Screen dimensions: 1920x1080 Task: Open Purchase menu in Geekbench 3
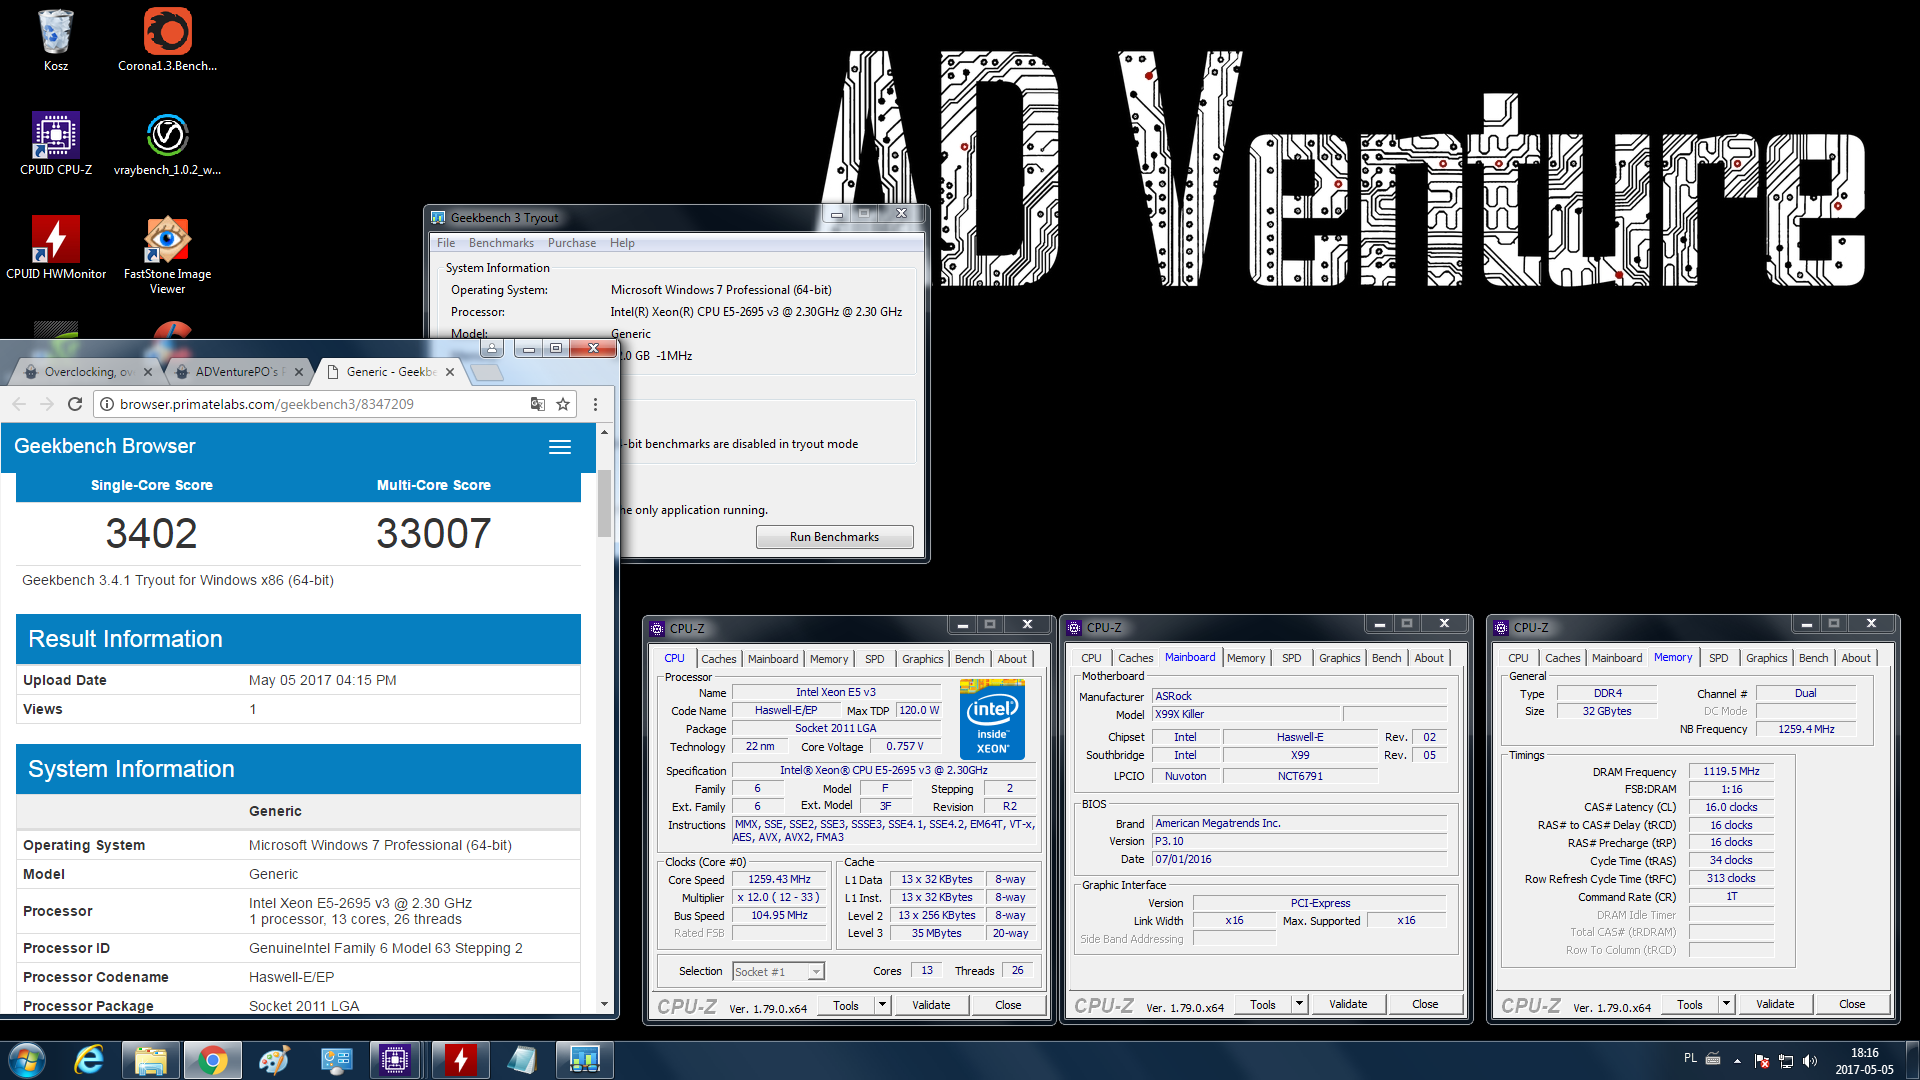[571, 243]
